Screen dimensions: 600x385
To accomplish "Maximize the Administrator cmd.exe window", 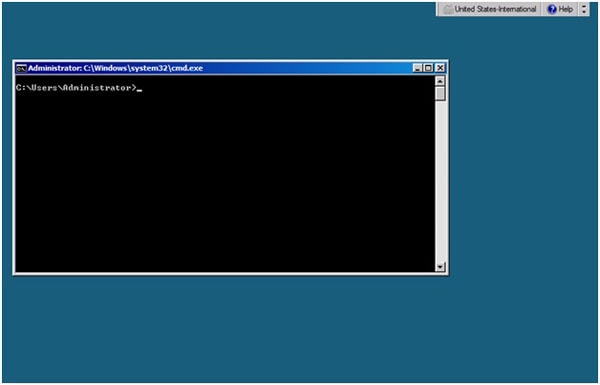I will (x=428, y=68).
